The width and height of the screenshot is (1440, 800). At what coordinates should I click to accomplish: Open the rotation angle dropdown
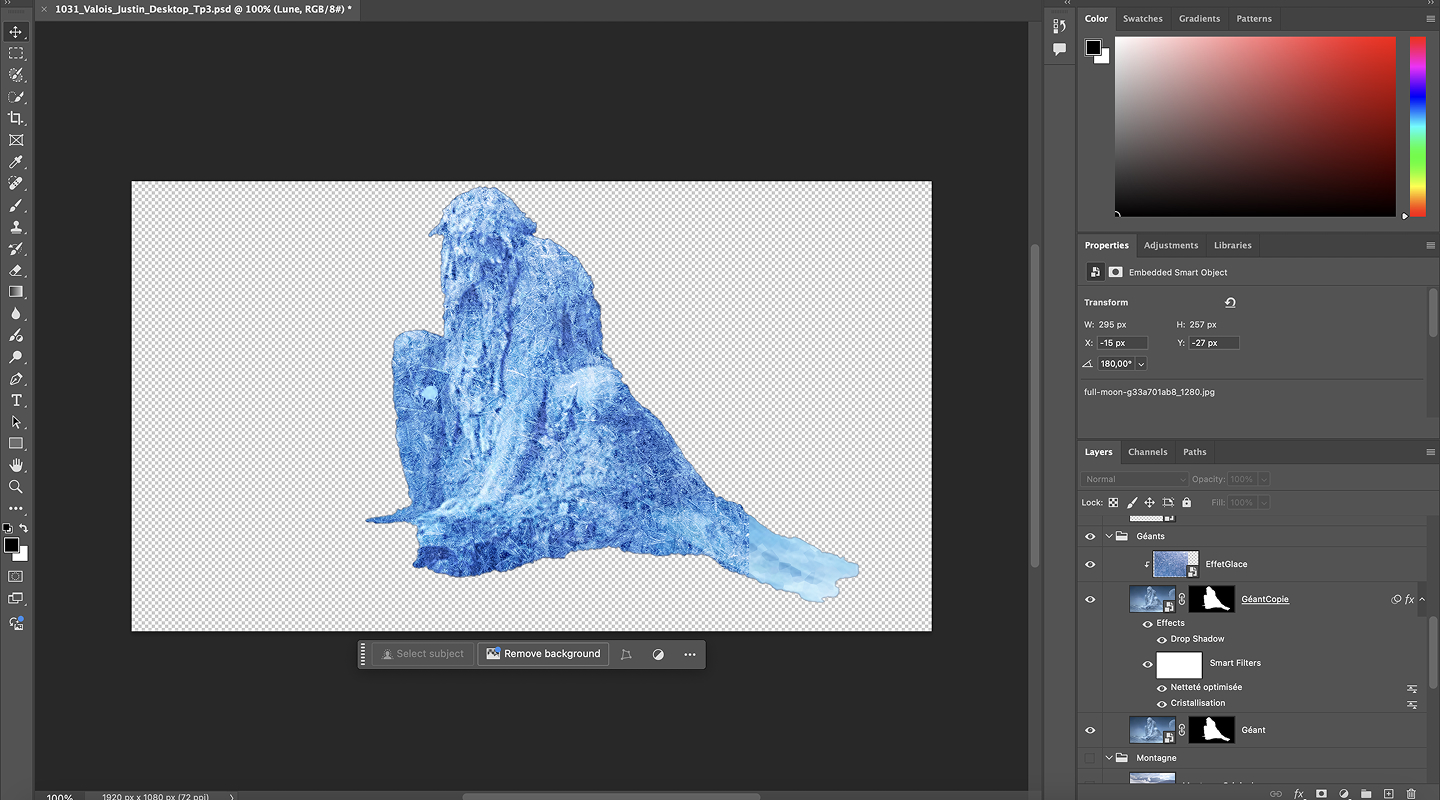[1141, 364]
